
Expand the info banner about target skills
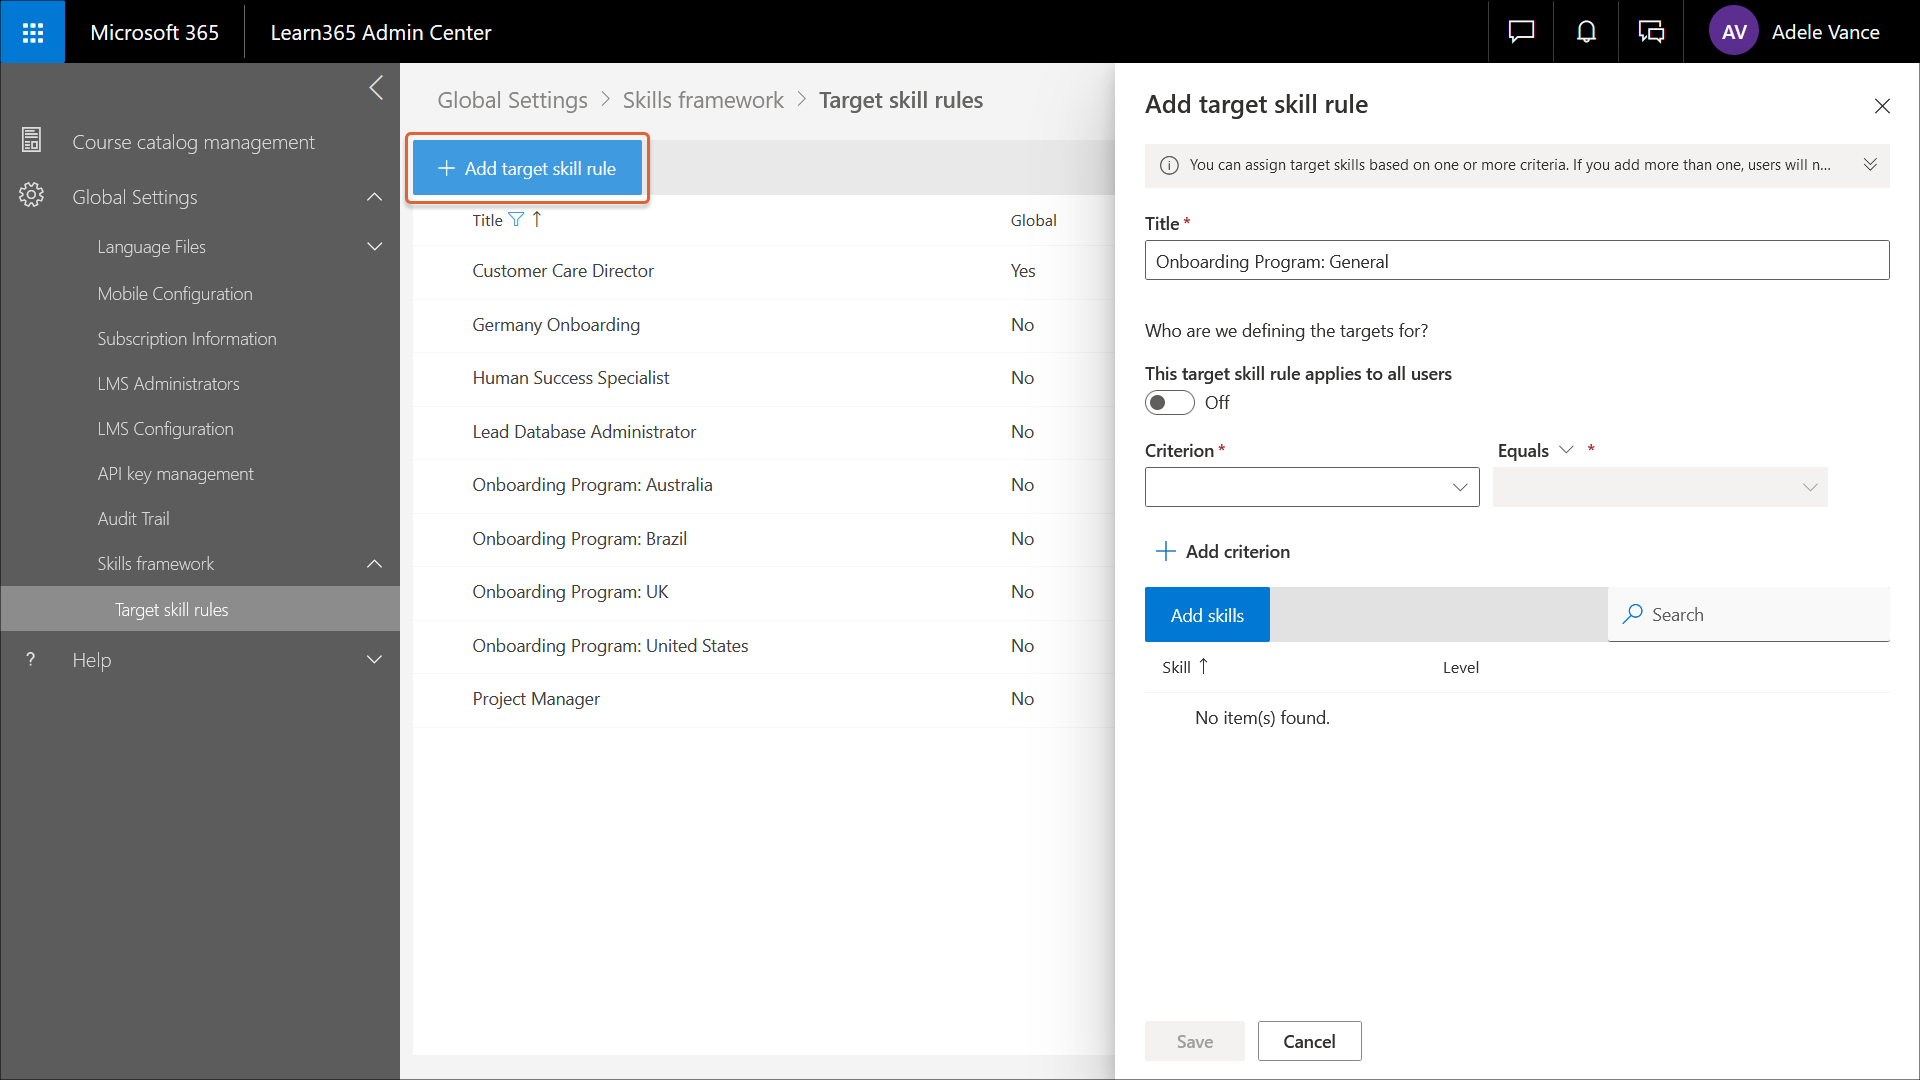pyautogui.click(x=1871, y=165)
